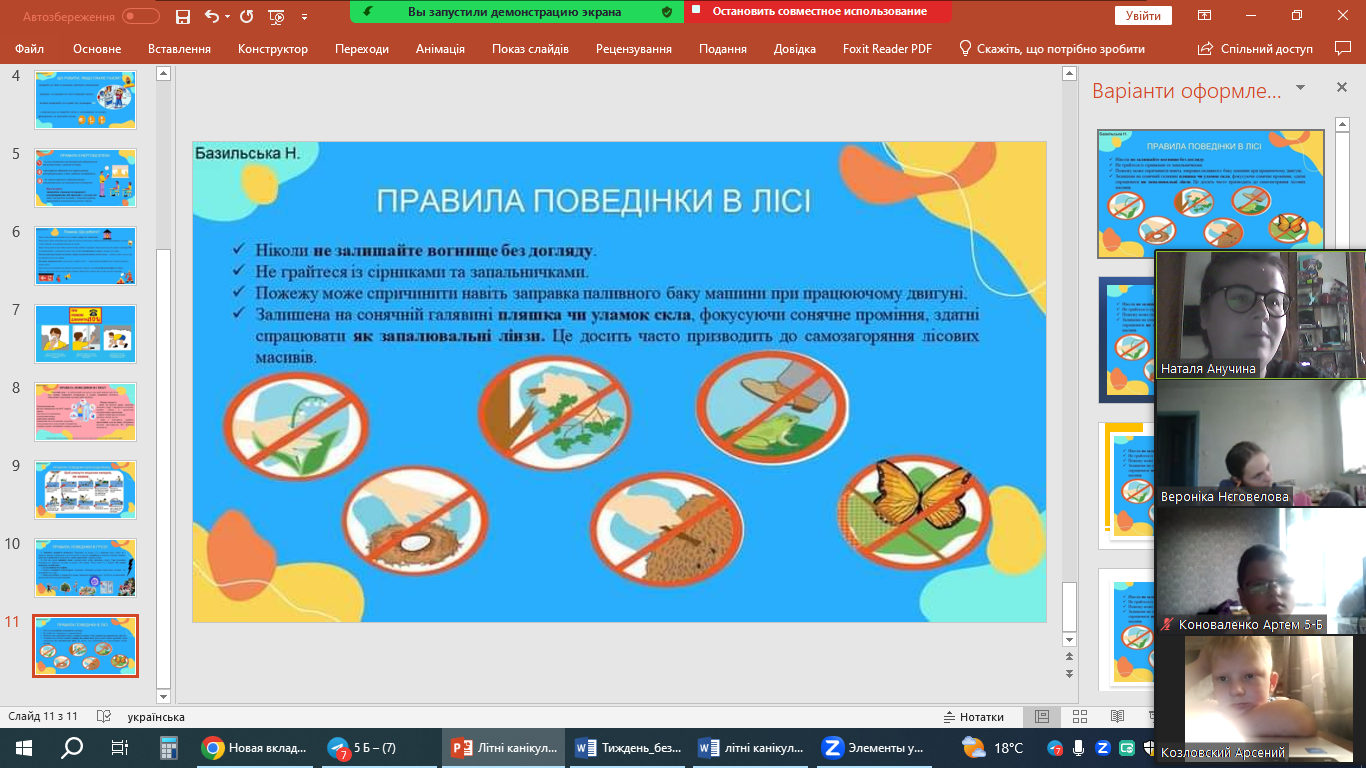Viewport: 1366px width, 768px height.
Task: Switch to Reading view icon
Action: 1117,717
